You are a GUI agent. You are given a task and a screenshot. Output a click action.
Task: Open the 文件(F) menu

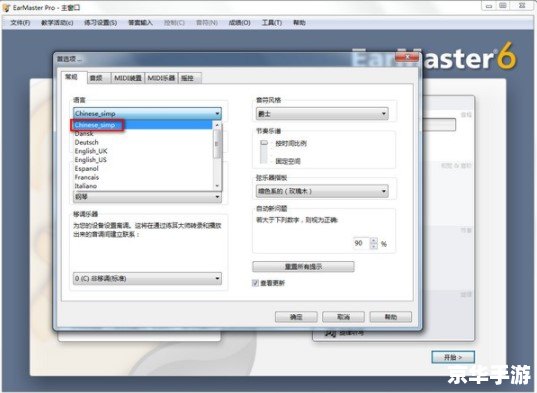click(20, 23)
